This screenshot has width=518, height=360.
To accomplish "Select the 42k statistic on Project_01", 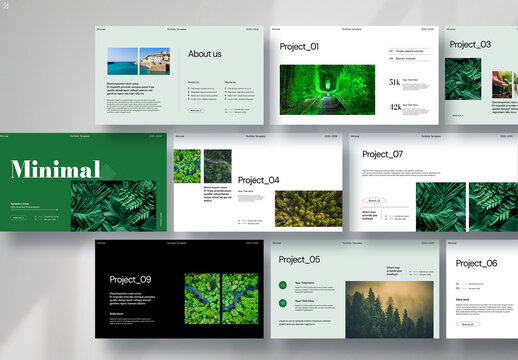I will 395,107.
